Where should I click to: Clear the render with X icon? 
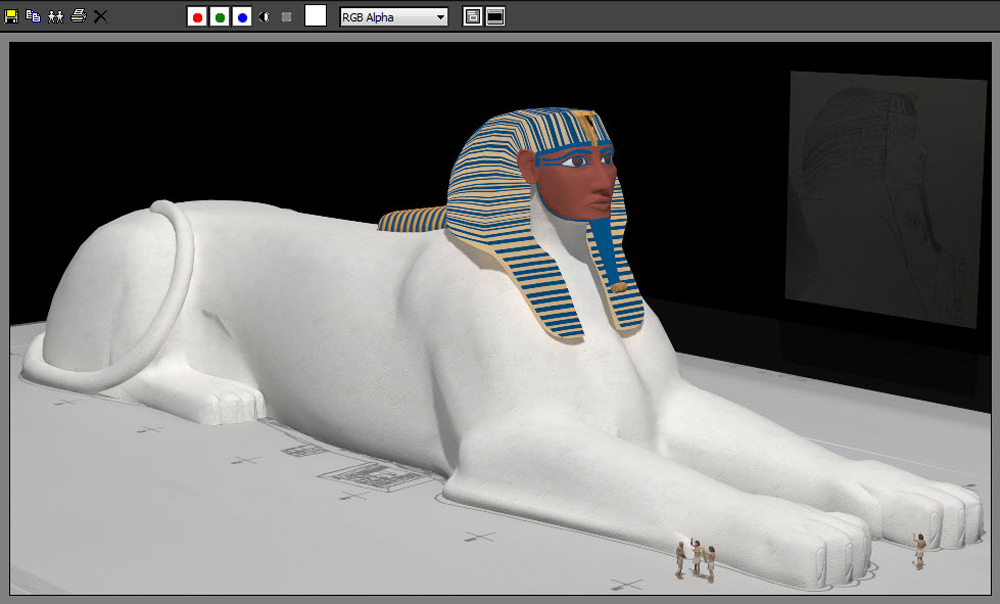[x=100, y=16]
